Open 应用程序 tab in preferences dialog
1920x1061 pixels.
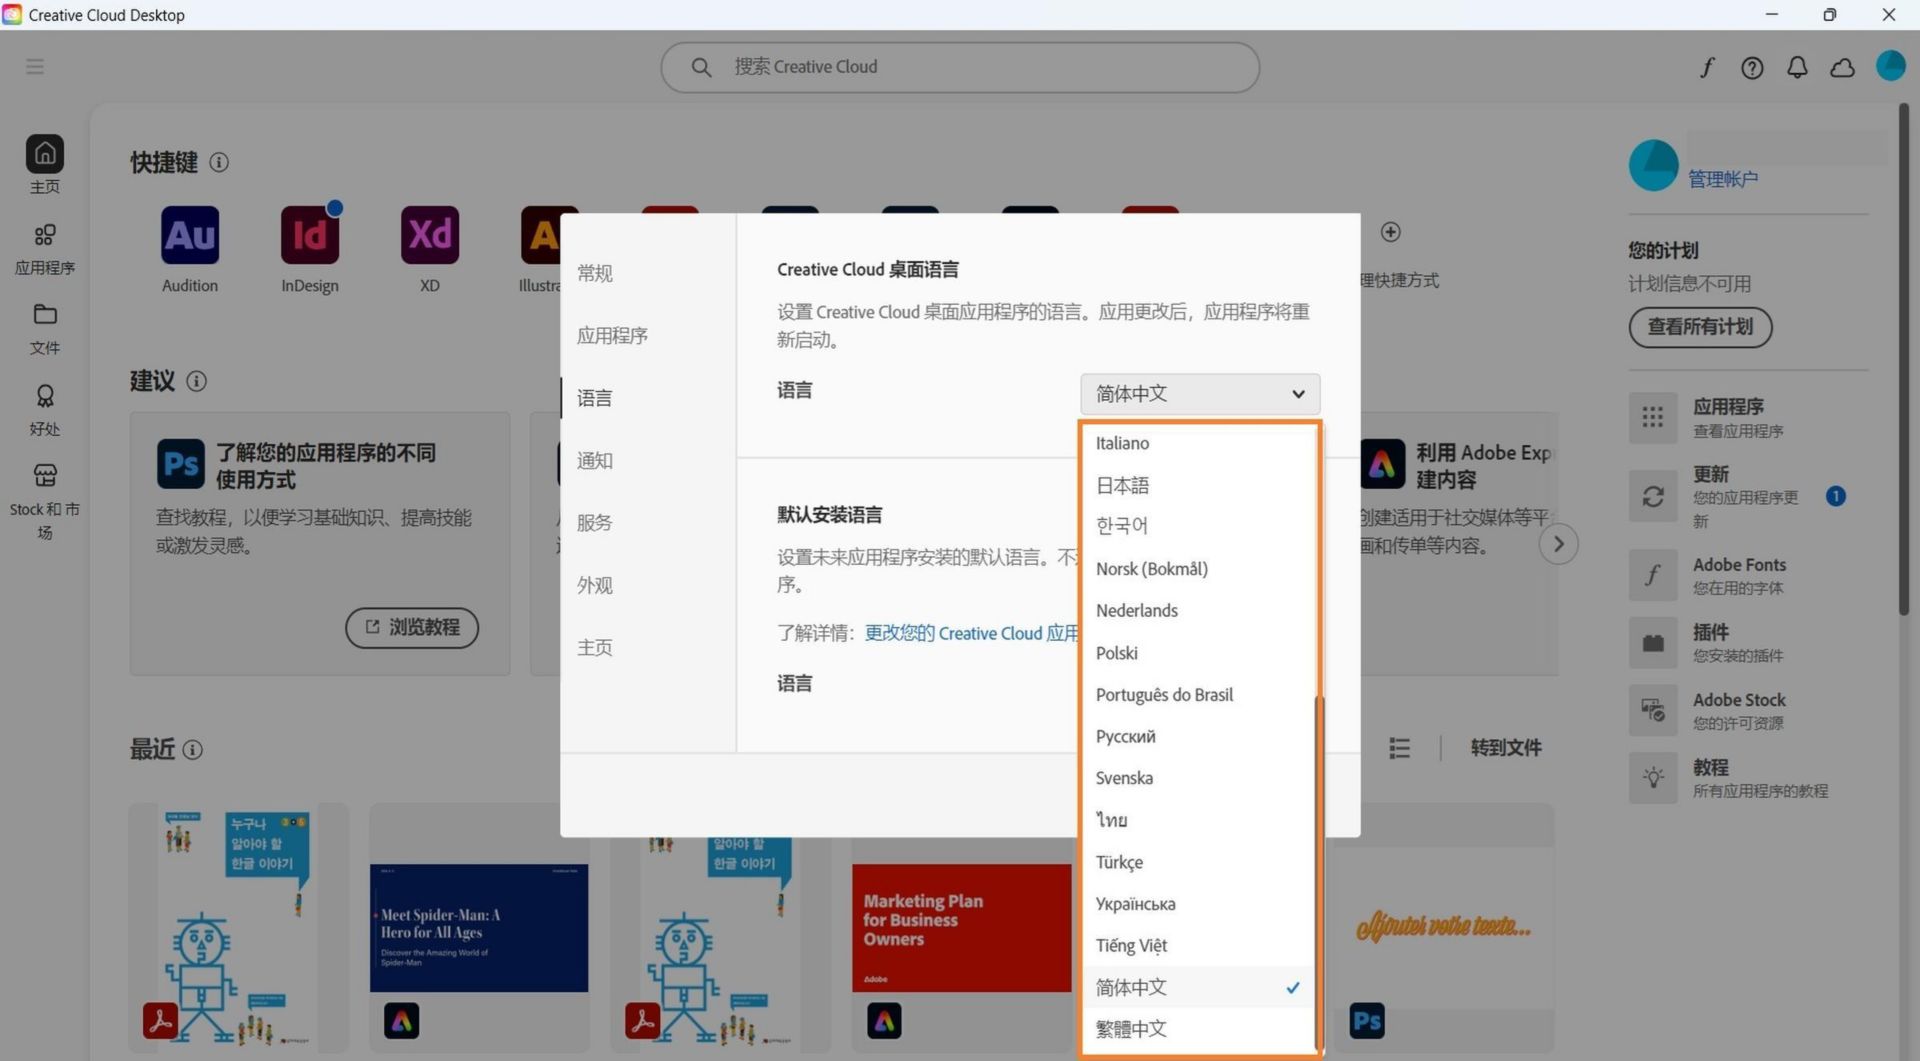(612, 336)
